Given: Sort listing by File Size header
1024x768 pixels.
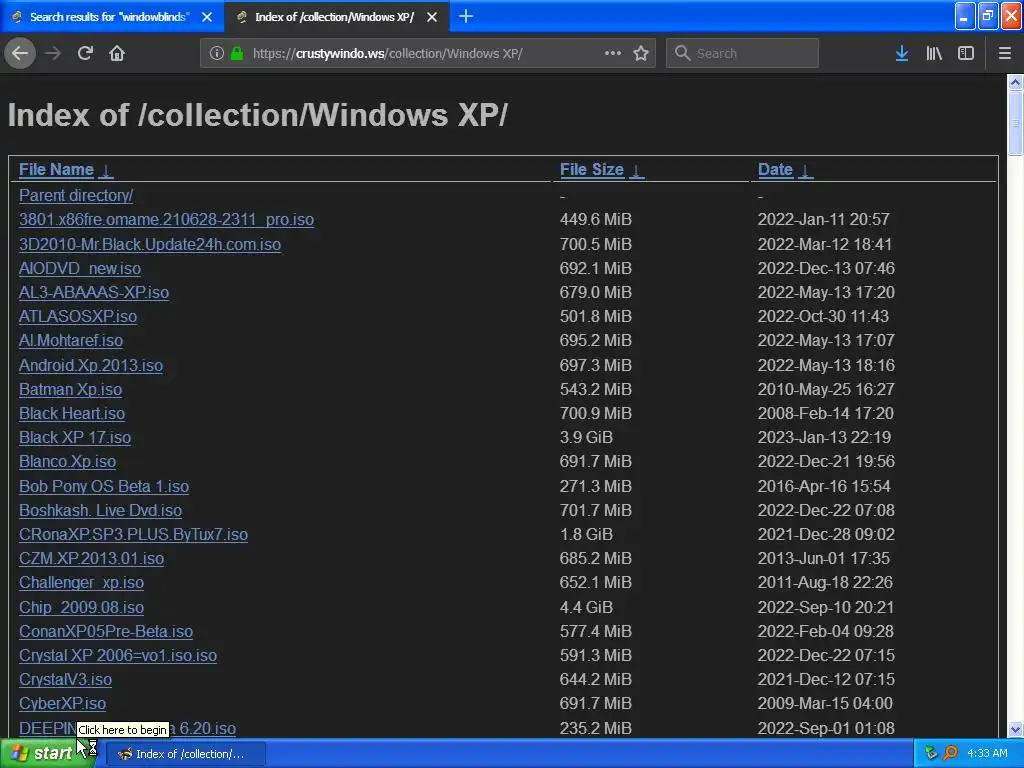Looking at the screenshot, I should [592, 170].
